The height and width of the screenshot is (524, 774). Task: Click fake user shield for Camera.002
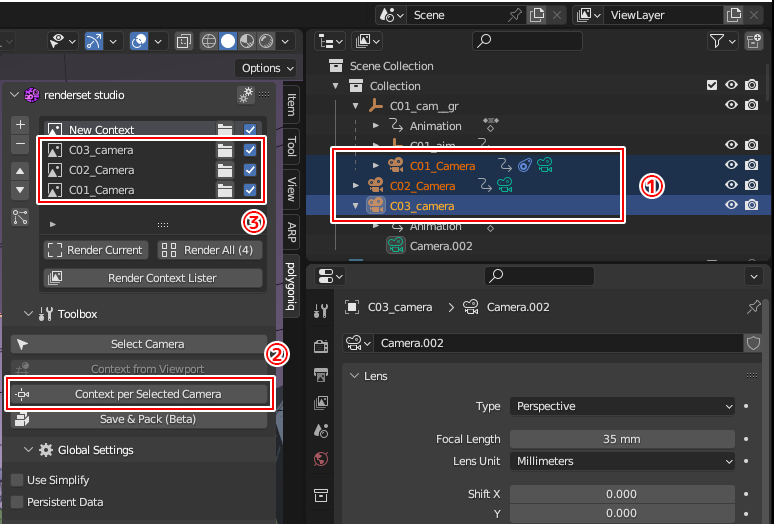tap(754, 343)
